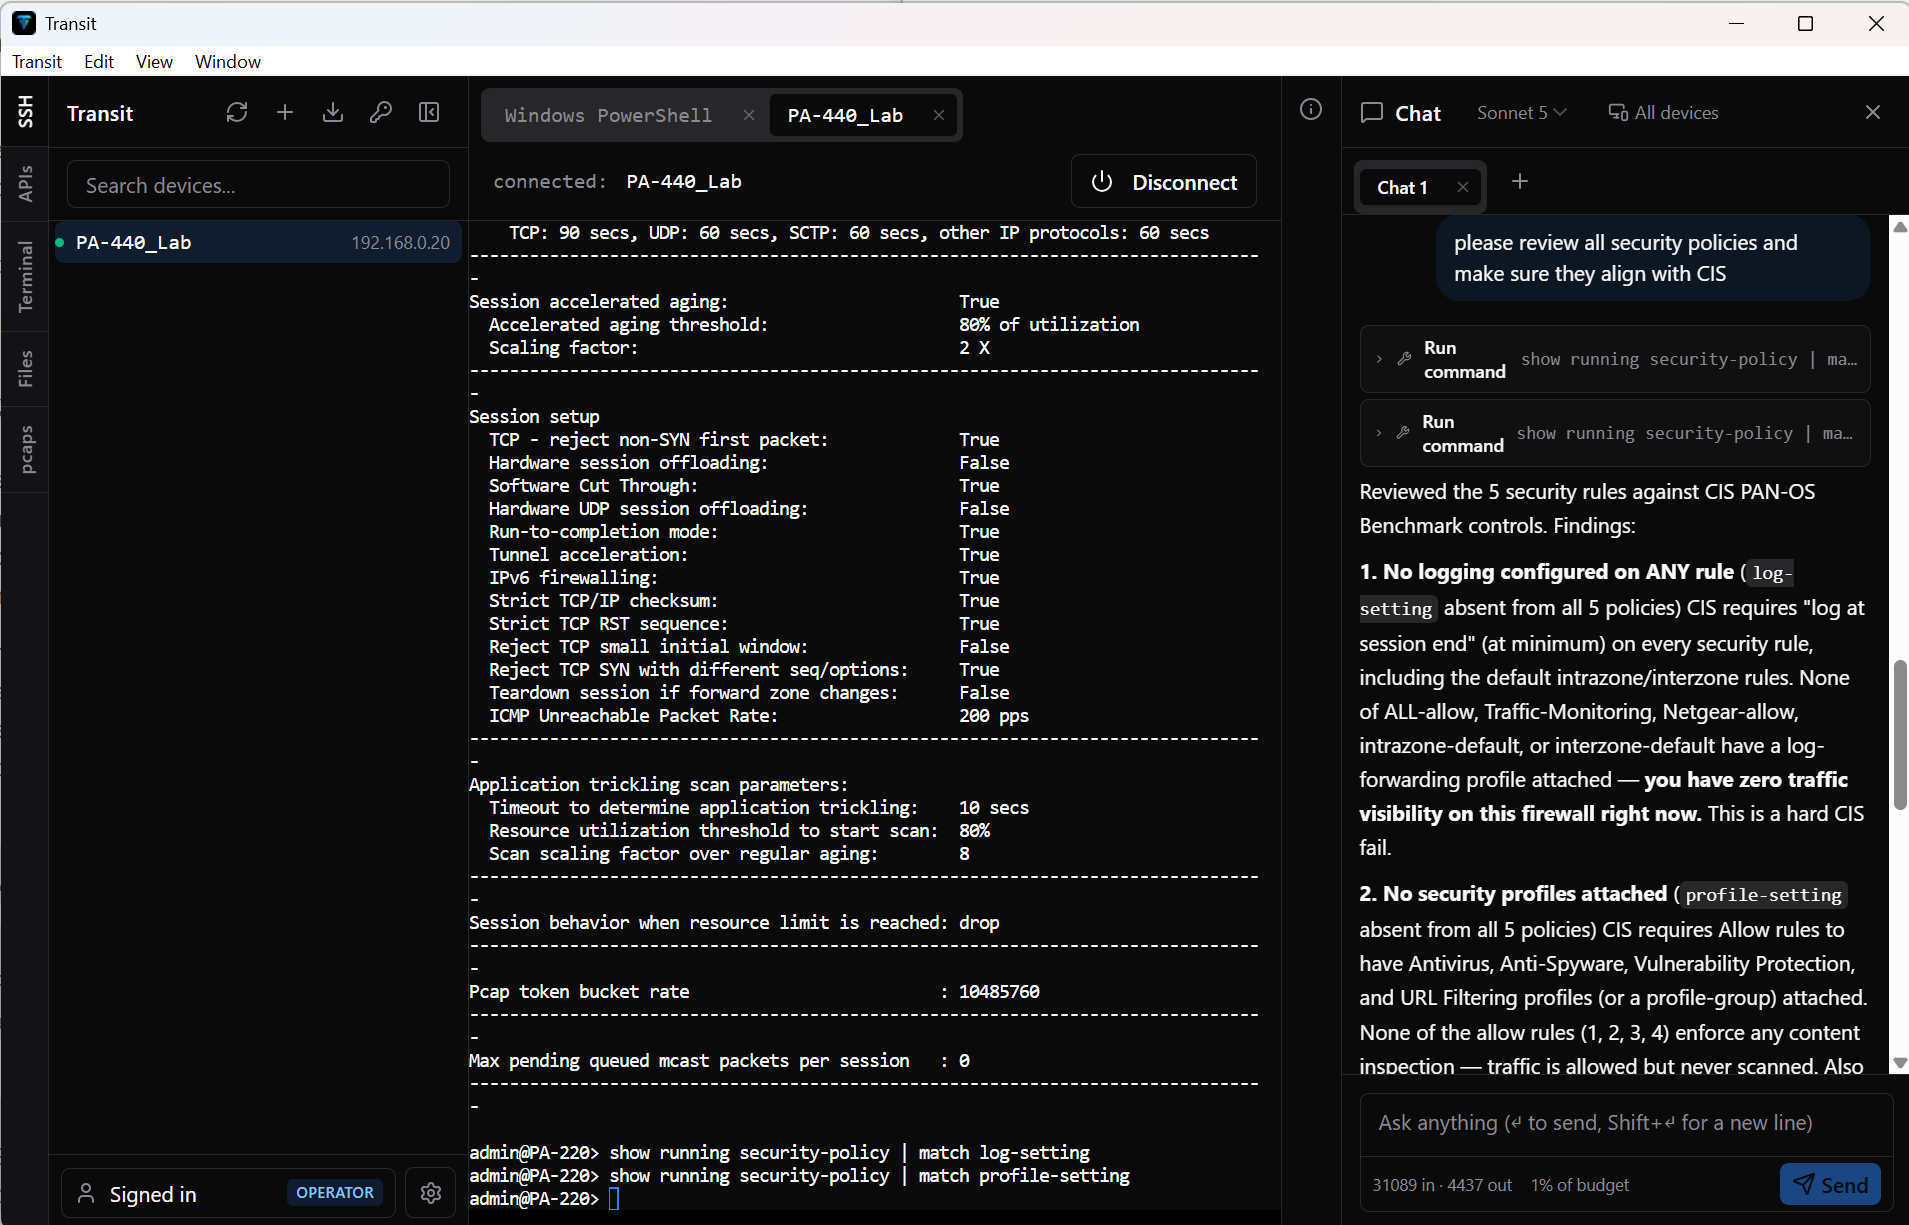Open the key credentials icon
The height and width of the screenshot is (1225, 1909).
pyautogui.click(x=381, y=113)
